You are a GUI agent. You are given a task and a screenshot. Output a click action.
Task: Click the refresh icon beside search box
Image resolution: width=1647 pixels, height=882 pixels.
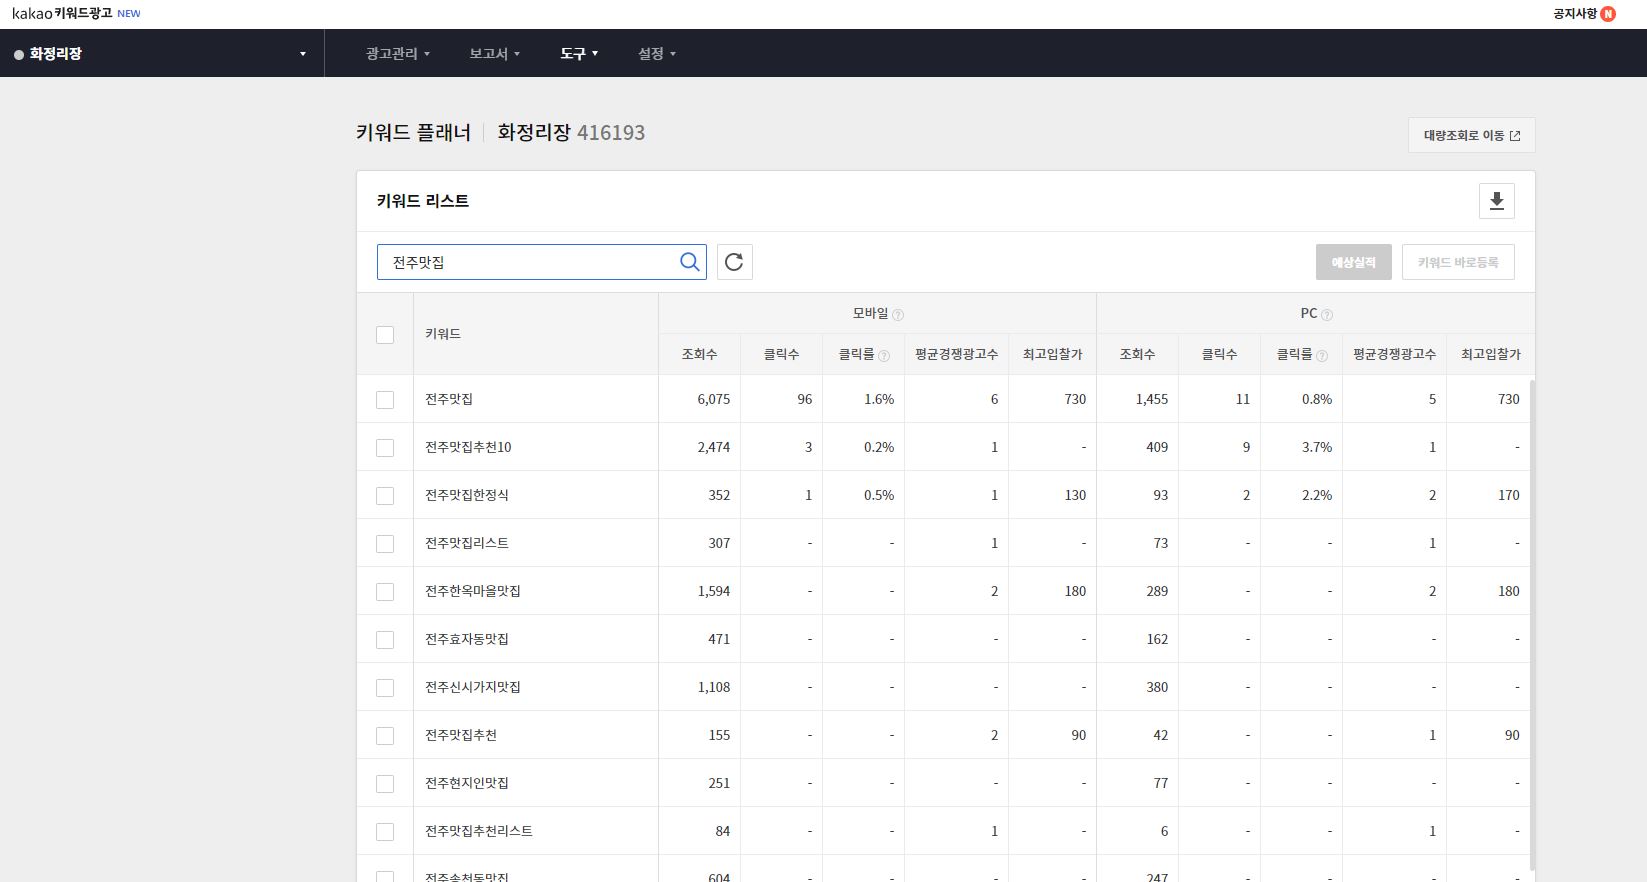point(734,262)
